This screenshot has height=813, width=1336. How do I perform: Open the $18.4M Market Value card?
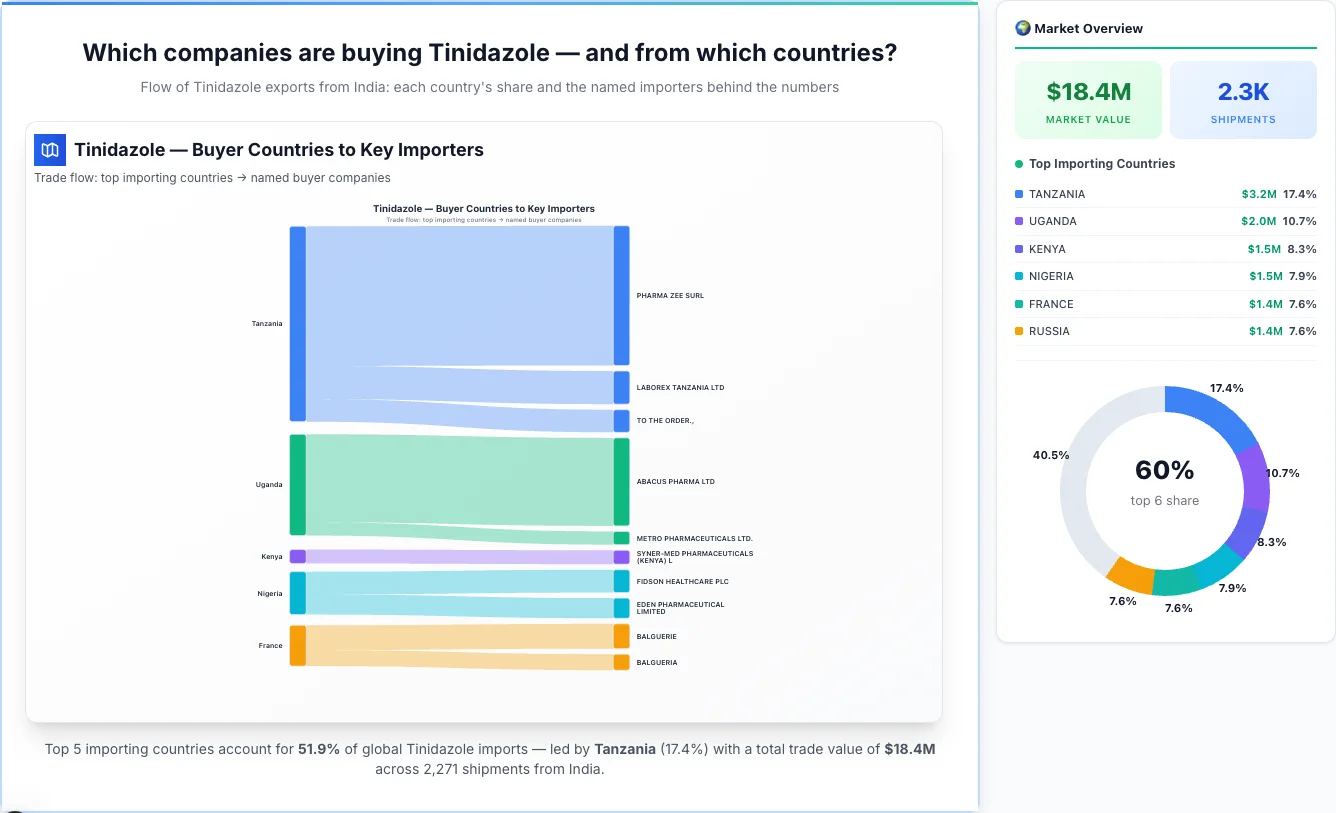coord(1088,99)
